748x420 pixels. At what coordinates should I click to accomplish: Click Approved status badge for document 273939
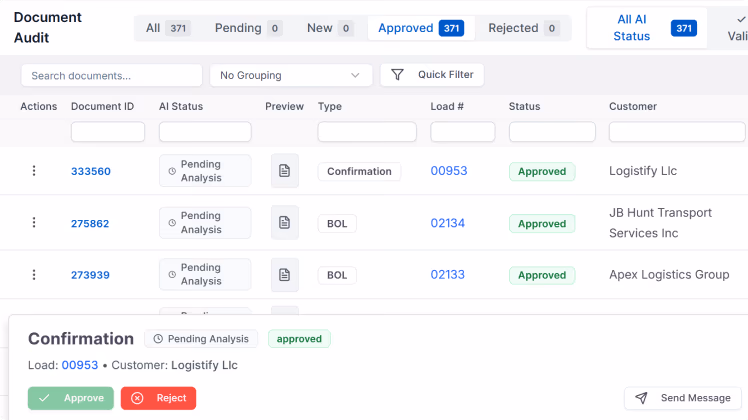[x=542, y=275]
